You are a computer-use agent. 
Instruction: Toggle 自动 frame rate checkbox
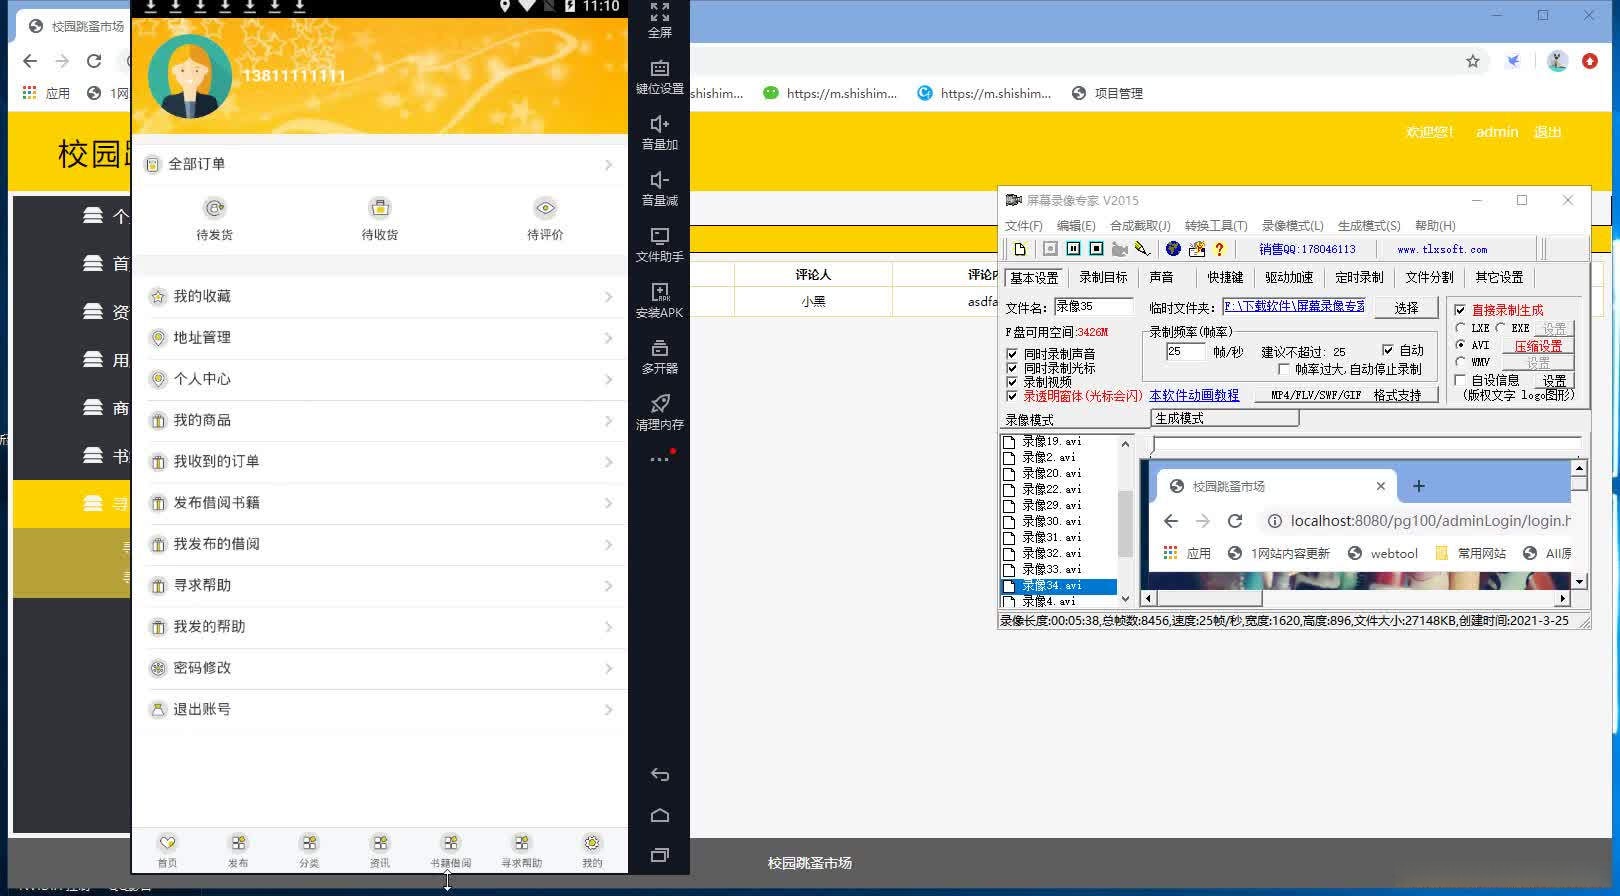click(1388, 350)
